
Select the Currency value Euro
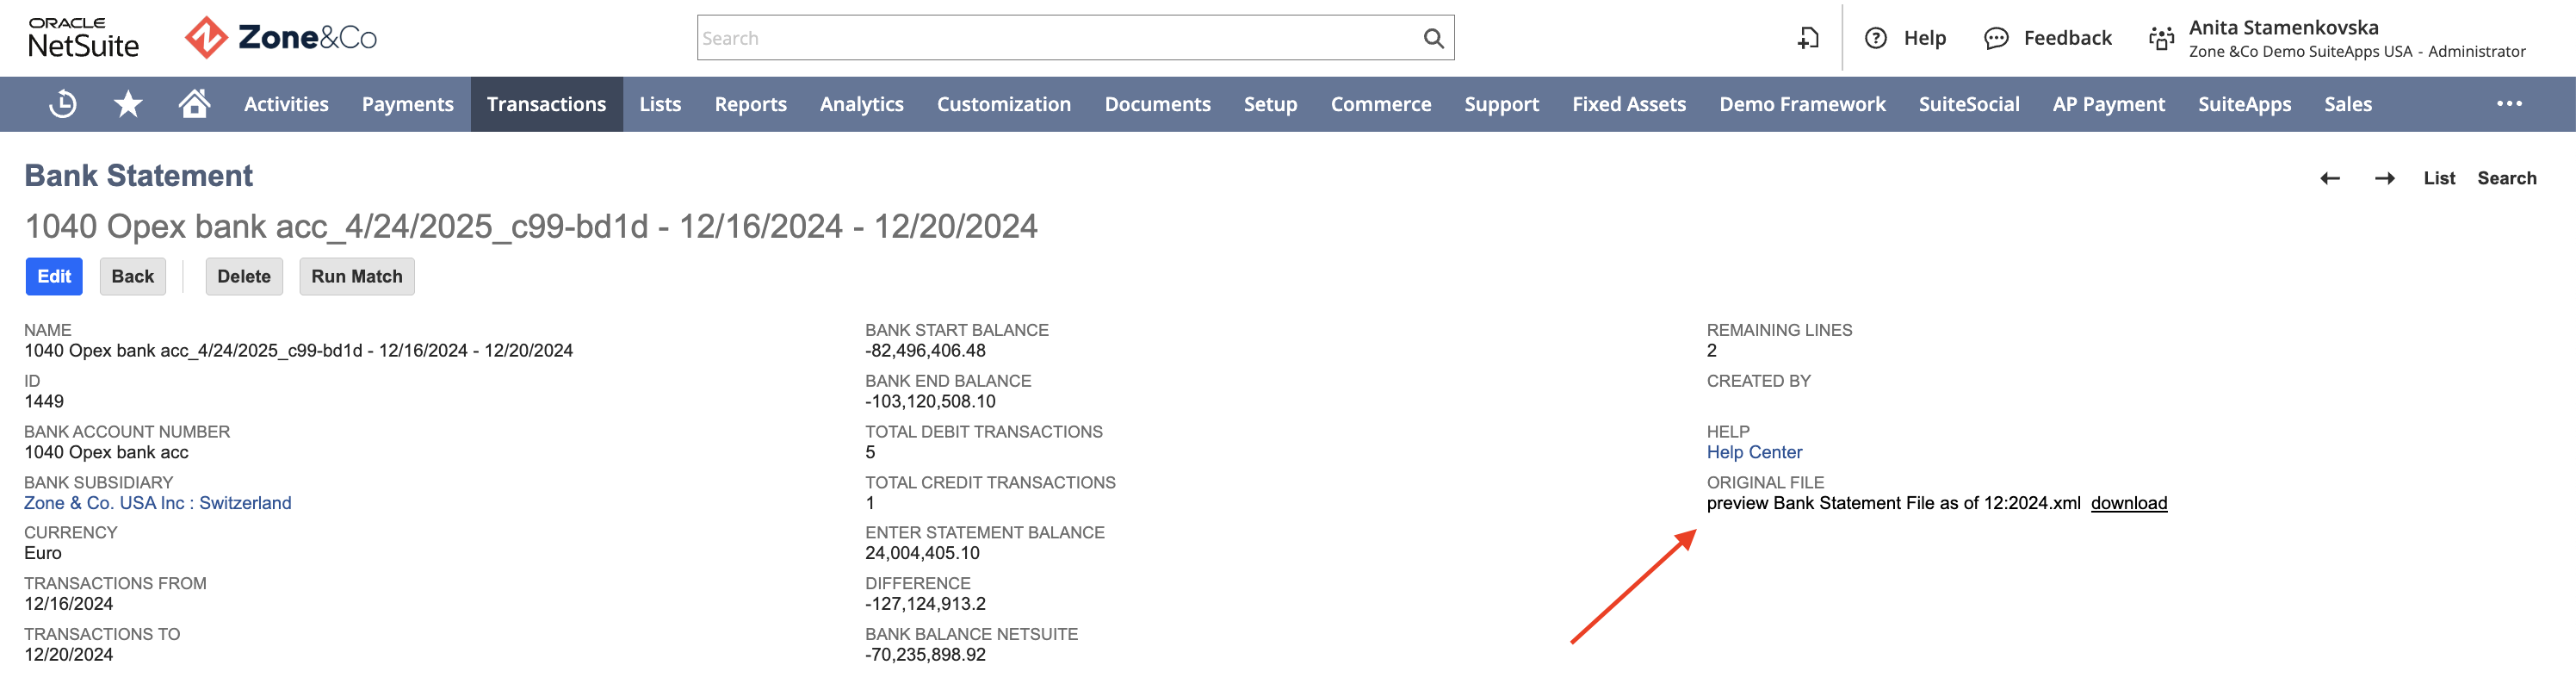[x=43, y=553]
